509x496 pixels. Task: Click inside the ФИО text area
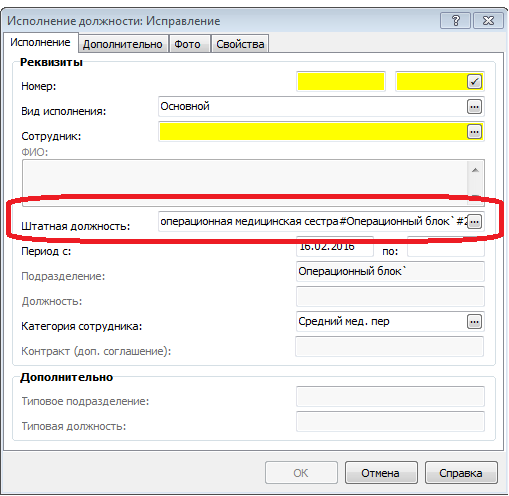point(245,178)
